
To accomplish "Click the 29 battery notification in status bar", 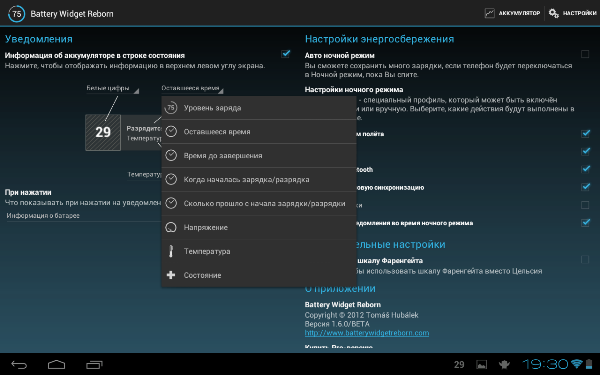I will [x=459, y=365].
